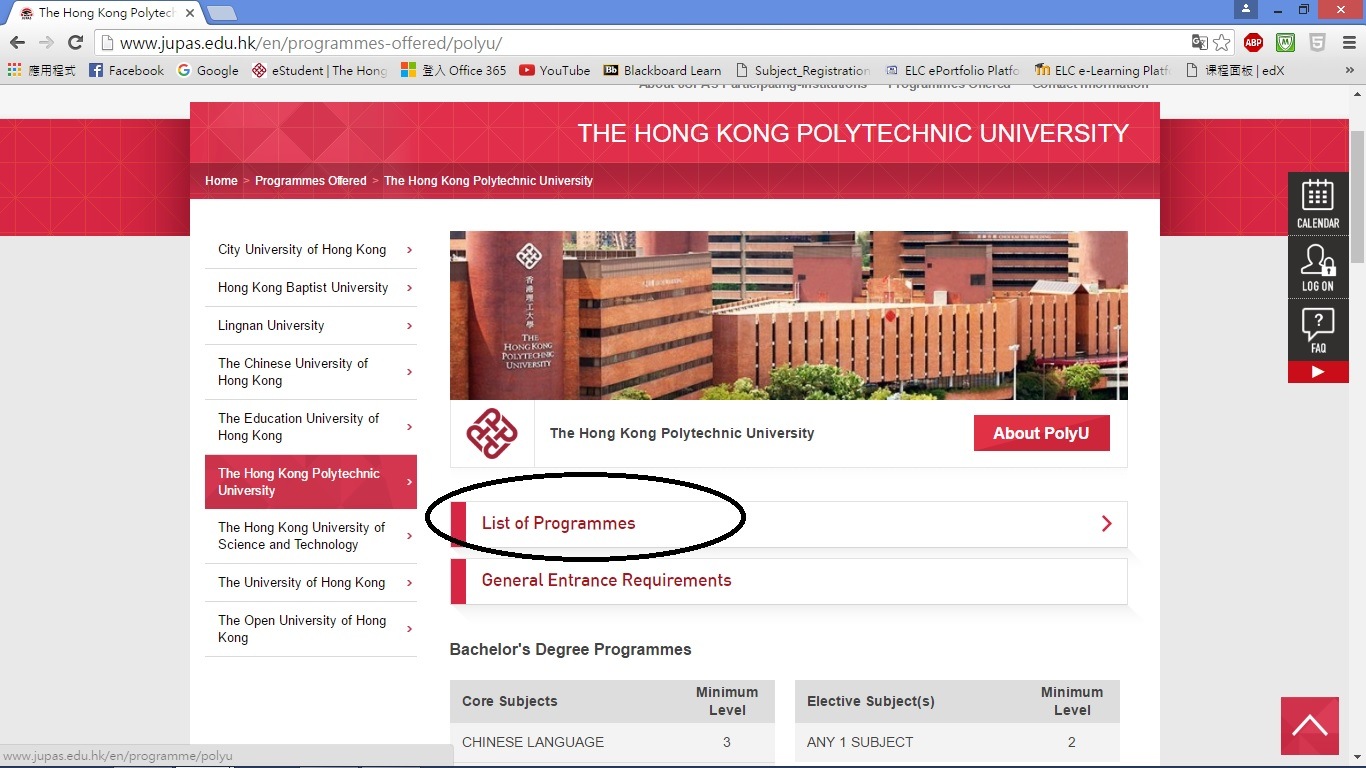
Task: Click the PolyU campus banner image
Action: click(789, 316)
